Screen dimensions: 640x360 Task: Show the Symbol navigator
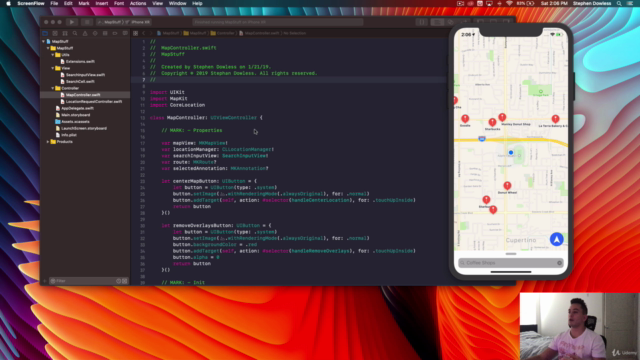click(x=65, y=33)
